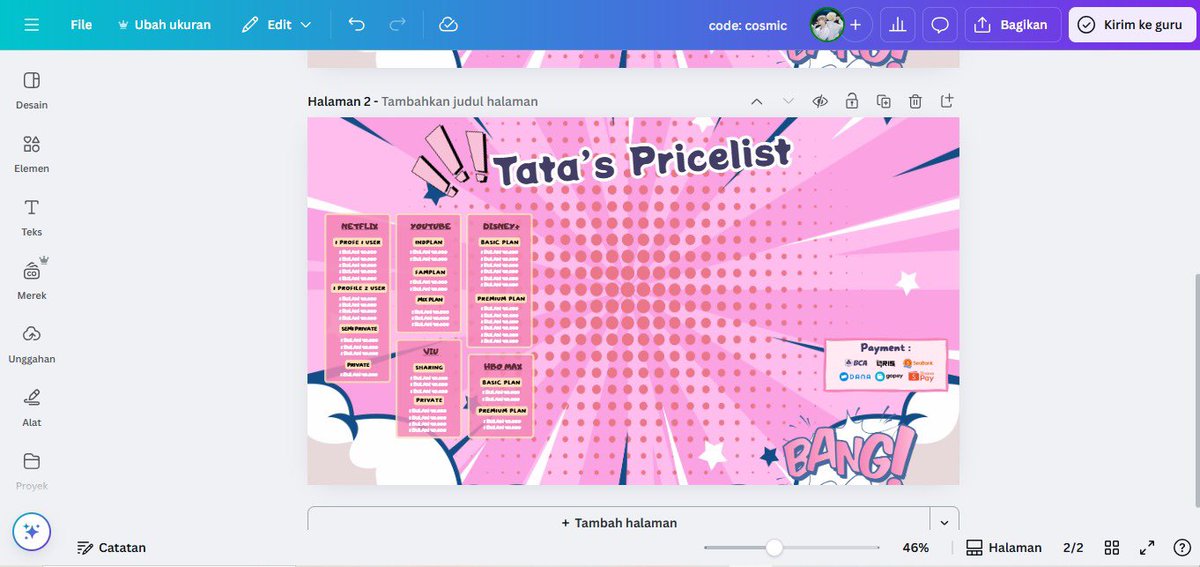Open the Teks sidebar panel
The image size is (1200, 567).
click(x=32, y=217)
